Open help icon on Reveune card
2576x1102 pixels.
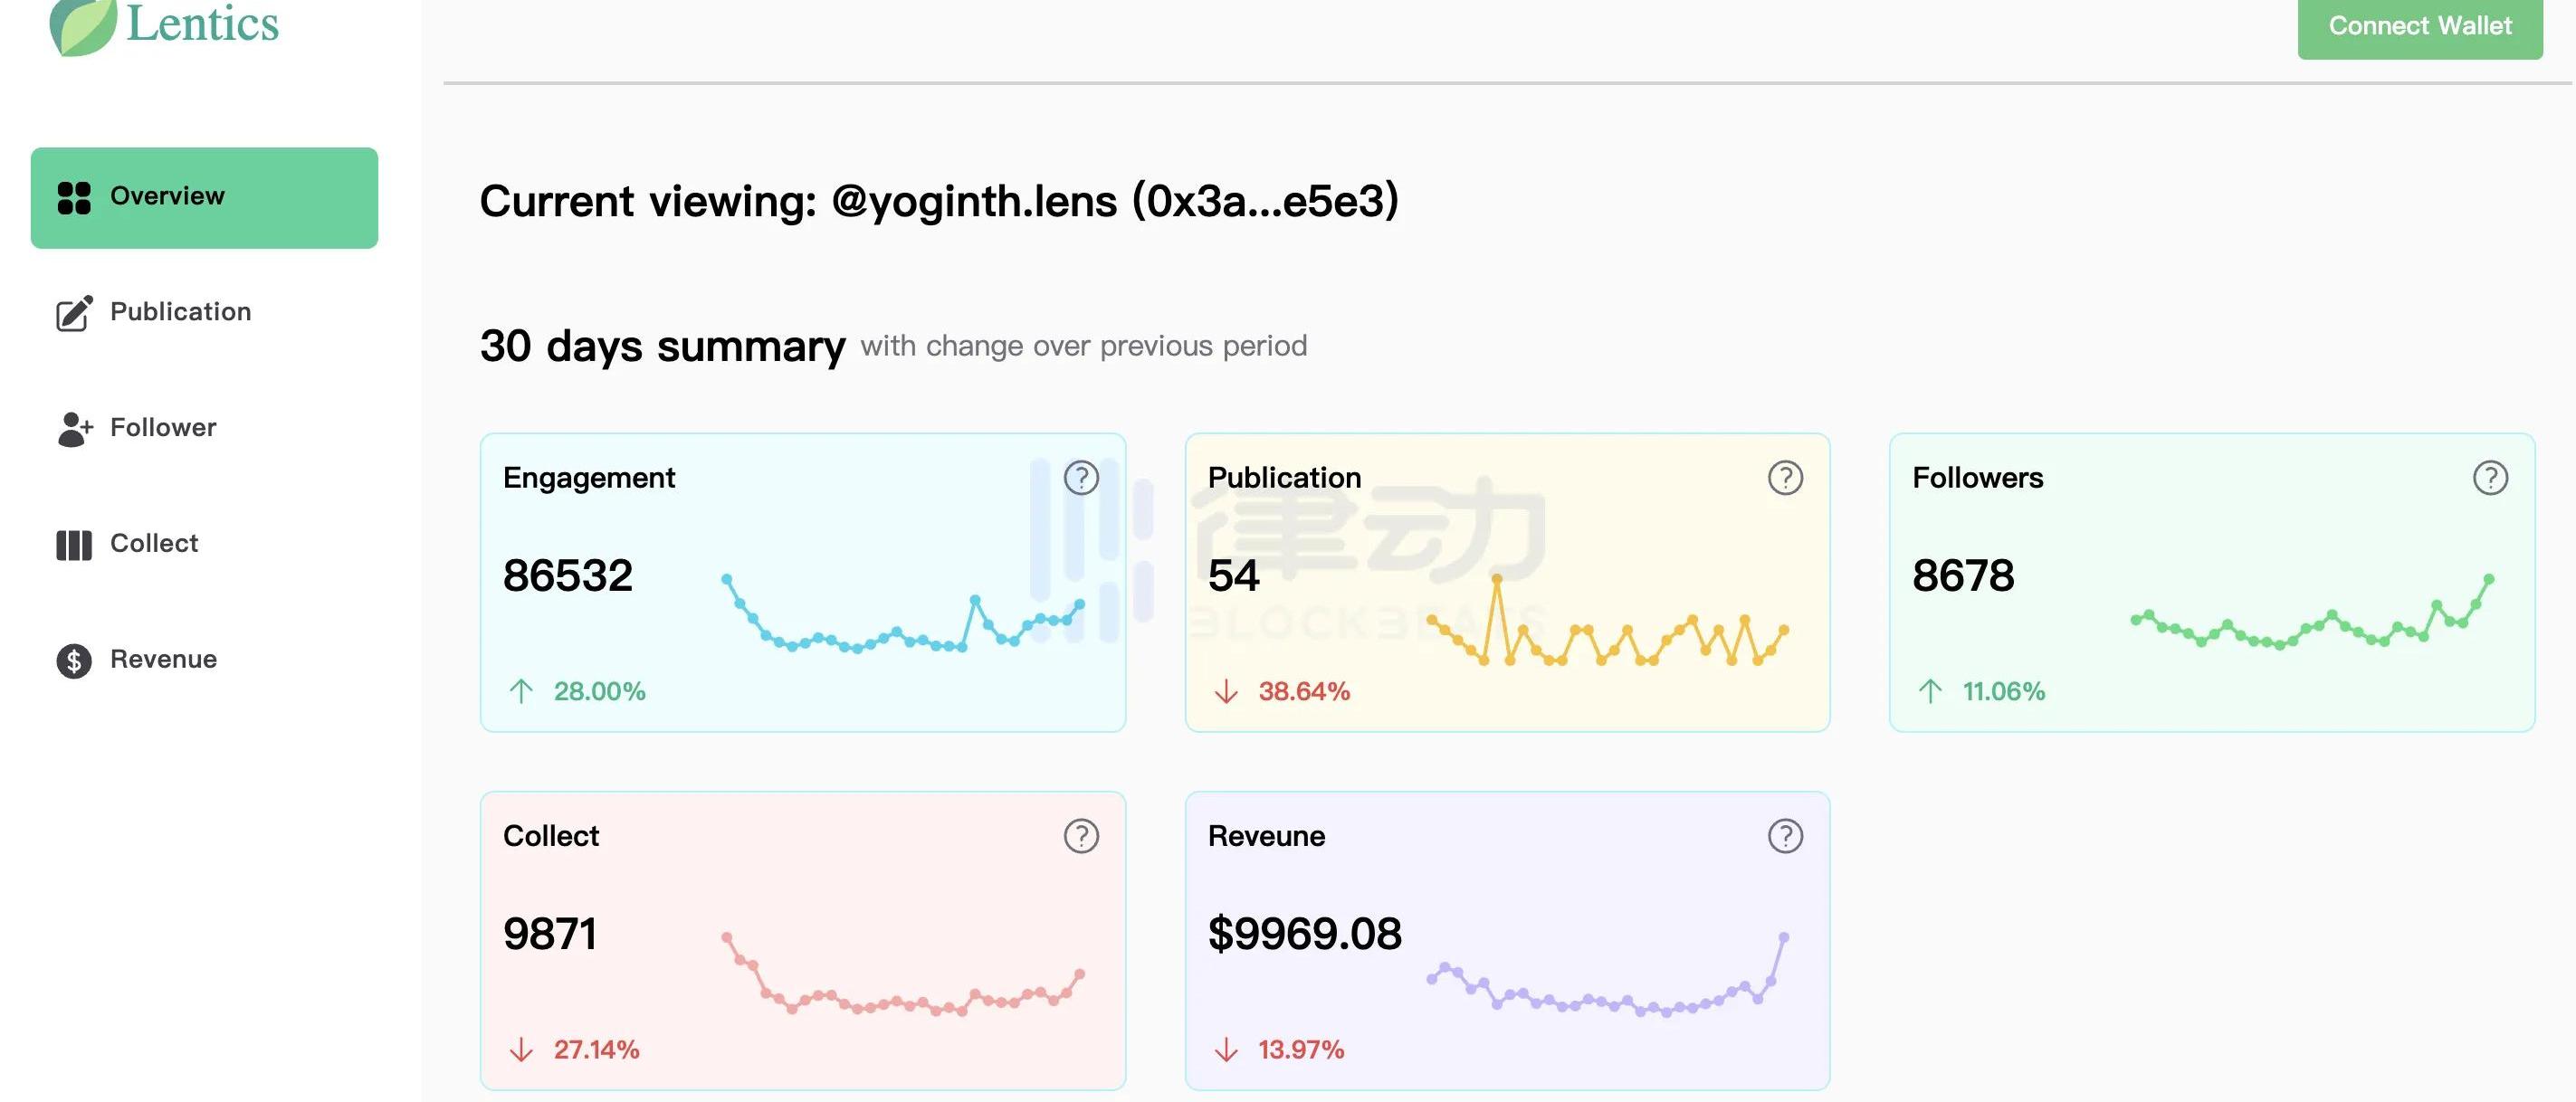[1785, 836]
